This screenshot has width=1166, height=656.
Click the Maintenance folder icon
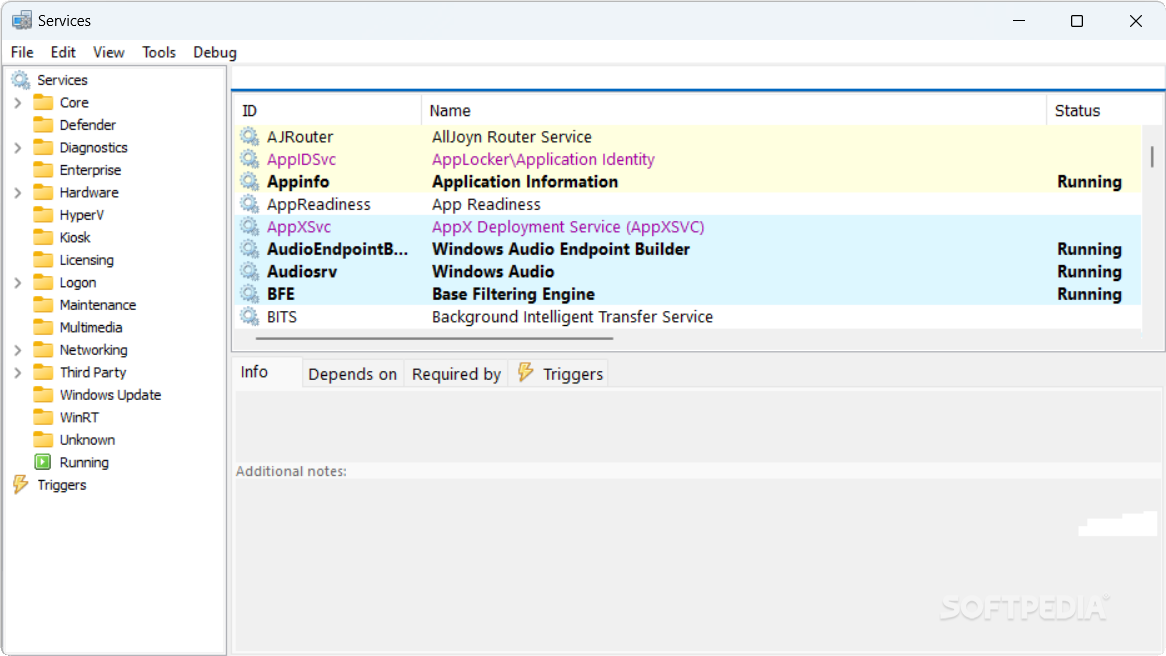click(x=43, y=304)
